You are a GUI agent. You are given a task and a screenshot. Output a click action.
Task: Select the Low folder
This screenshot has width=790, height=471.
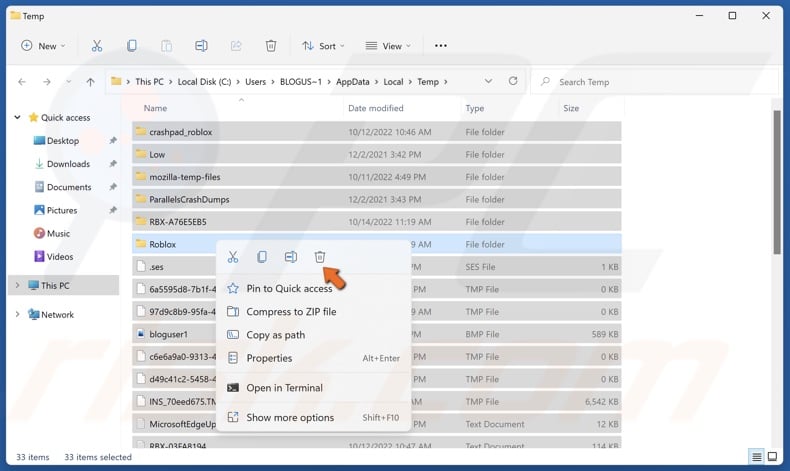click(x=377, y=155)
